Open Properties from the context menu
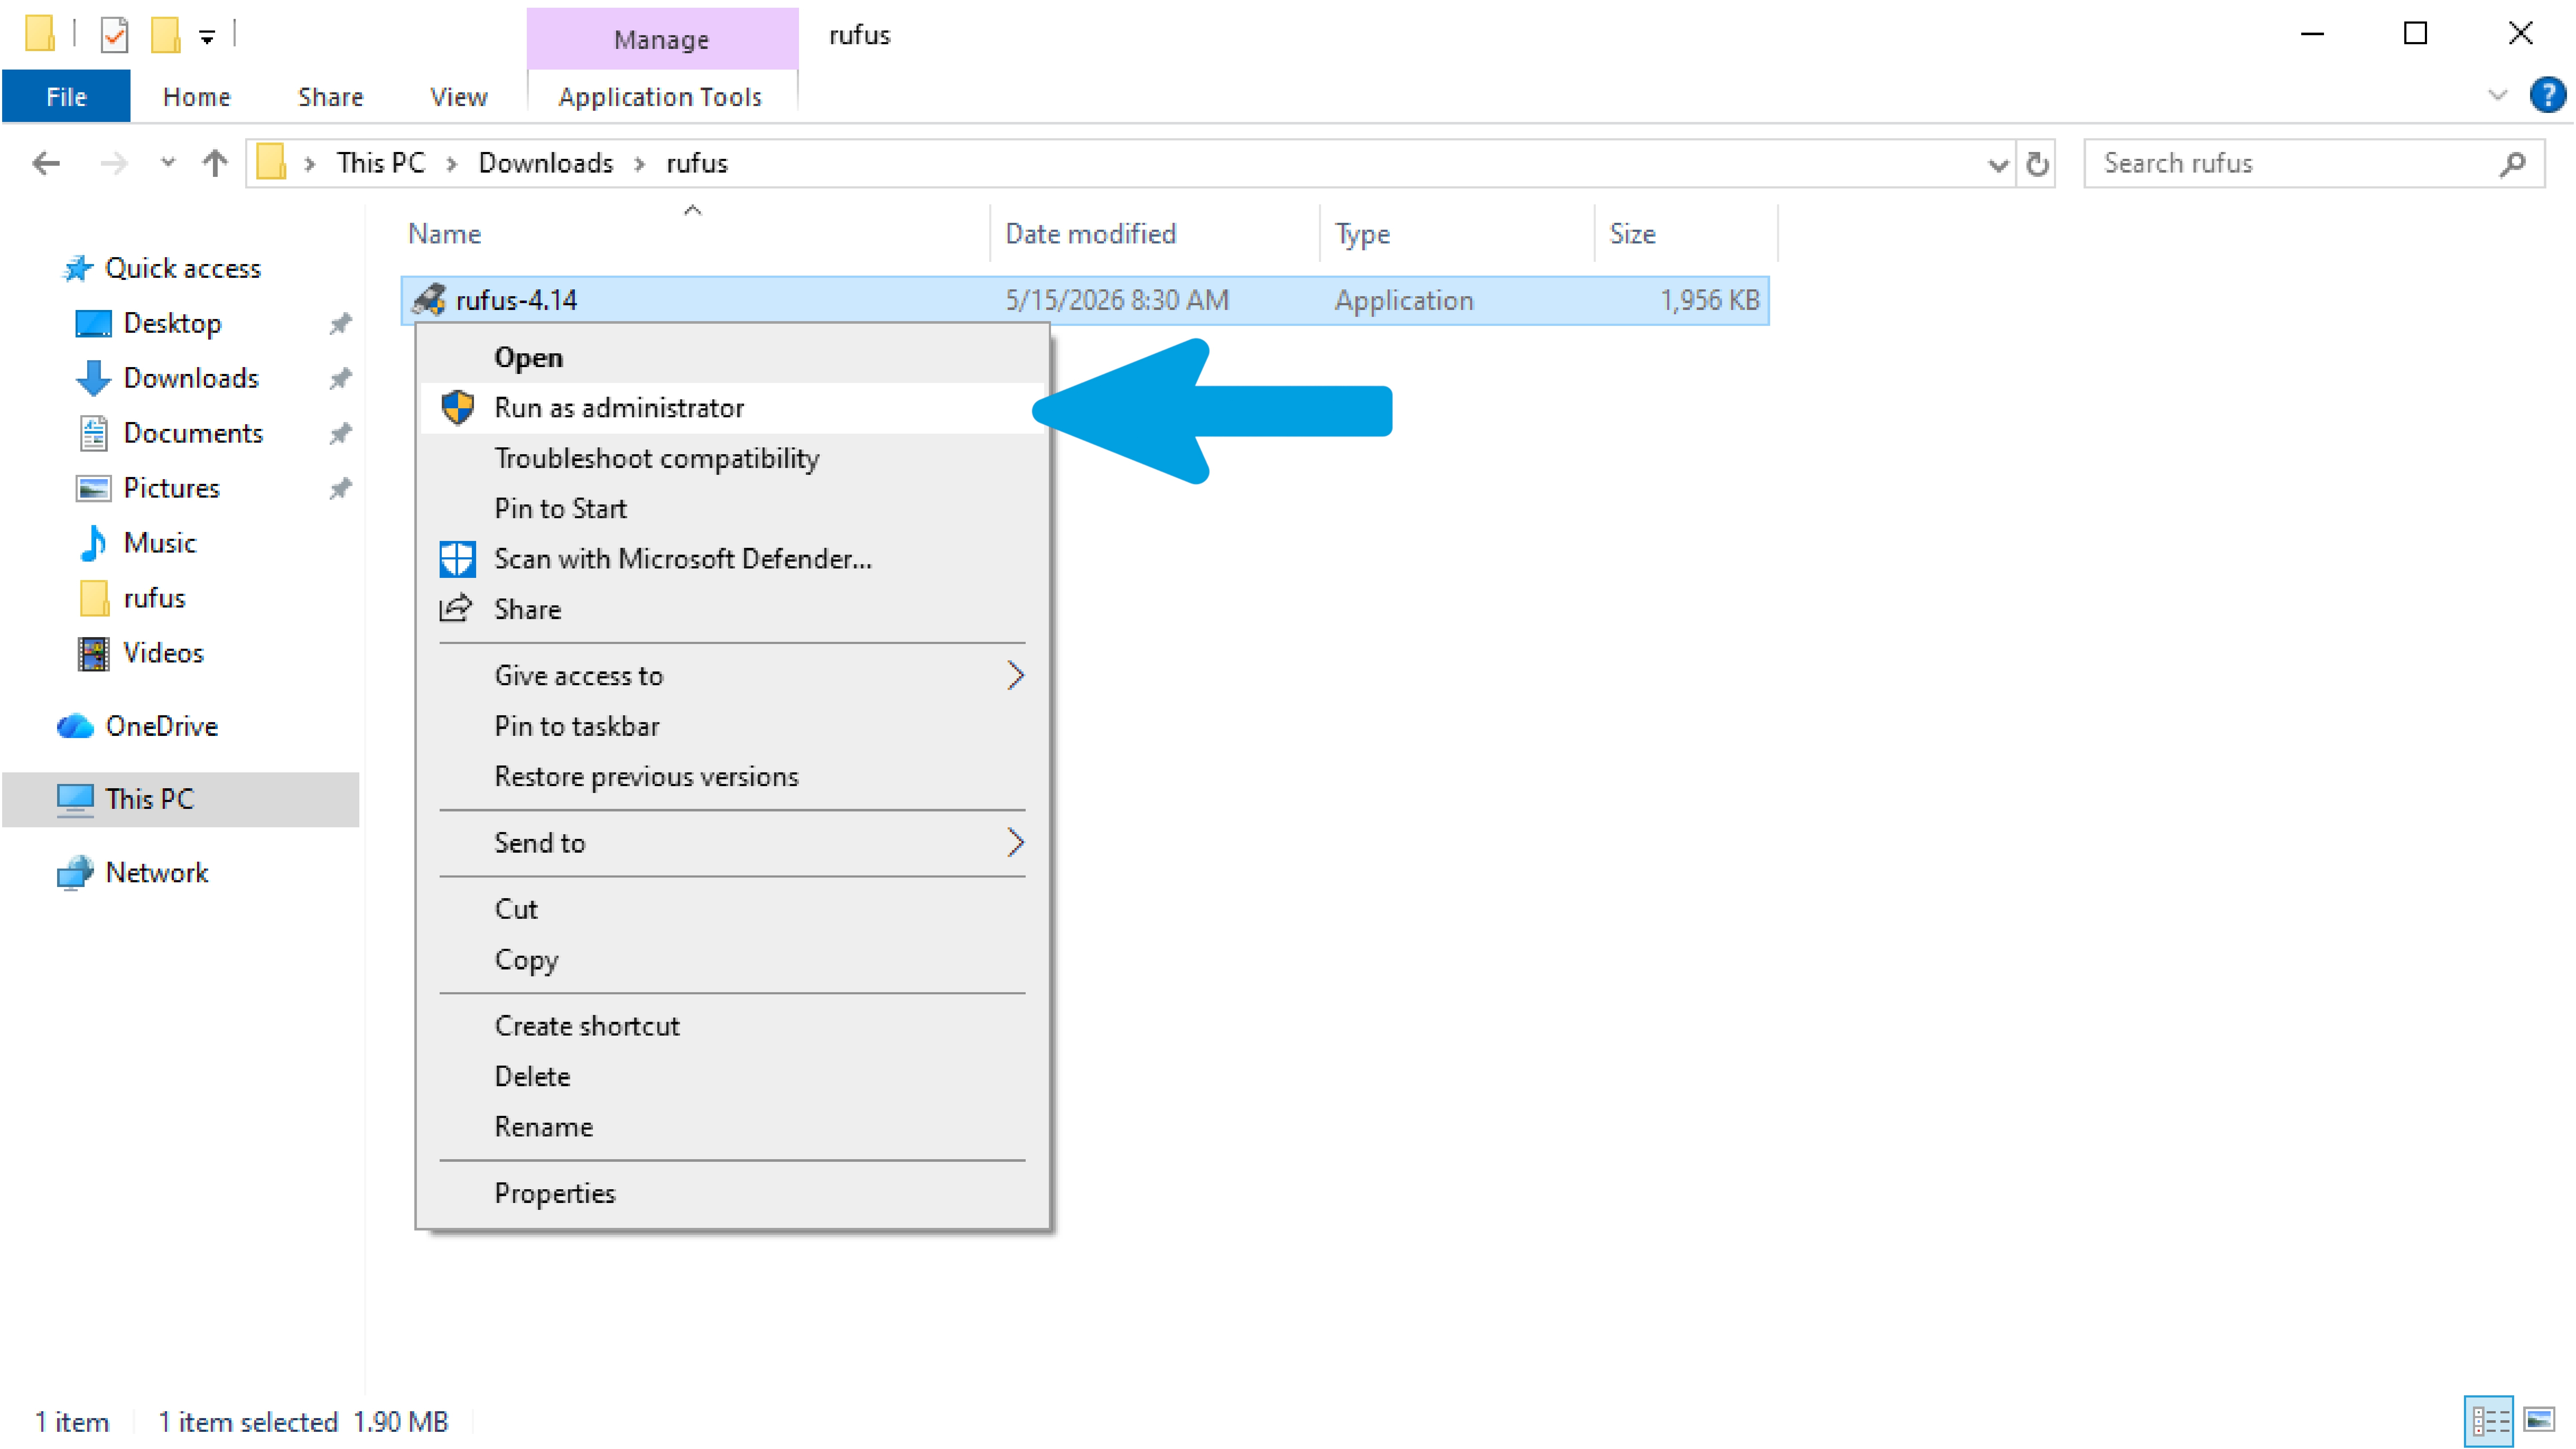2576x1449 pixels. (732, 1193)
